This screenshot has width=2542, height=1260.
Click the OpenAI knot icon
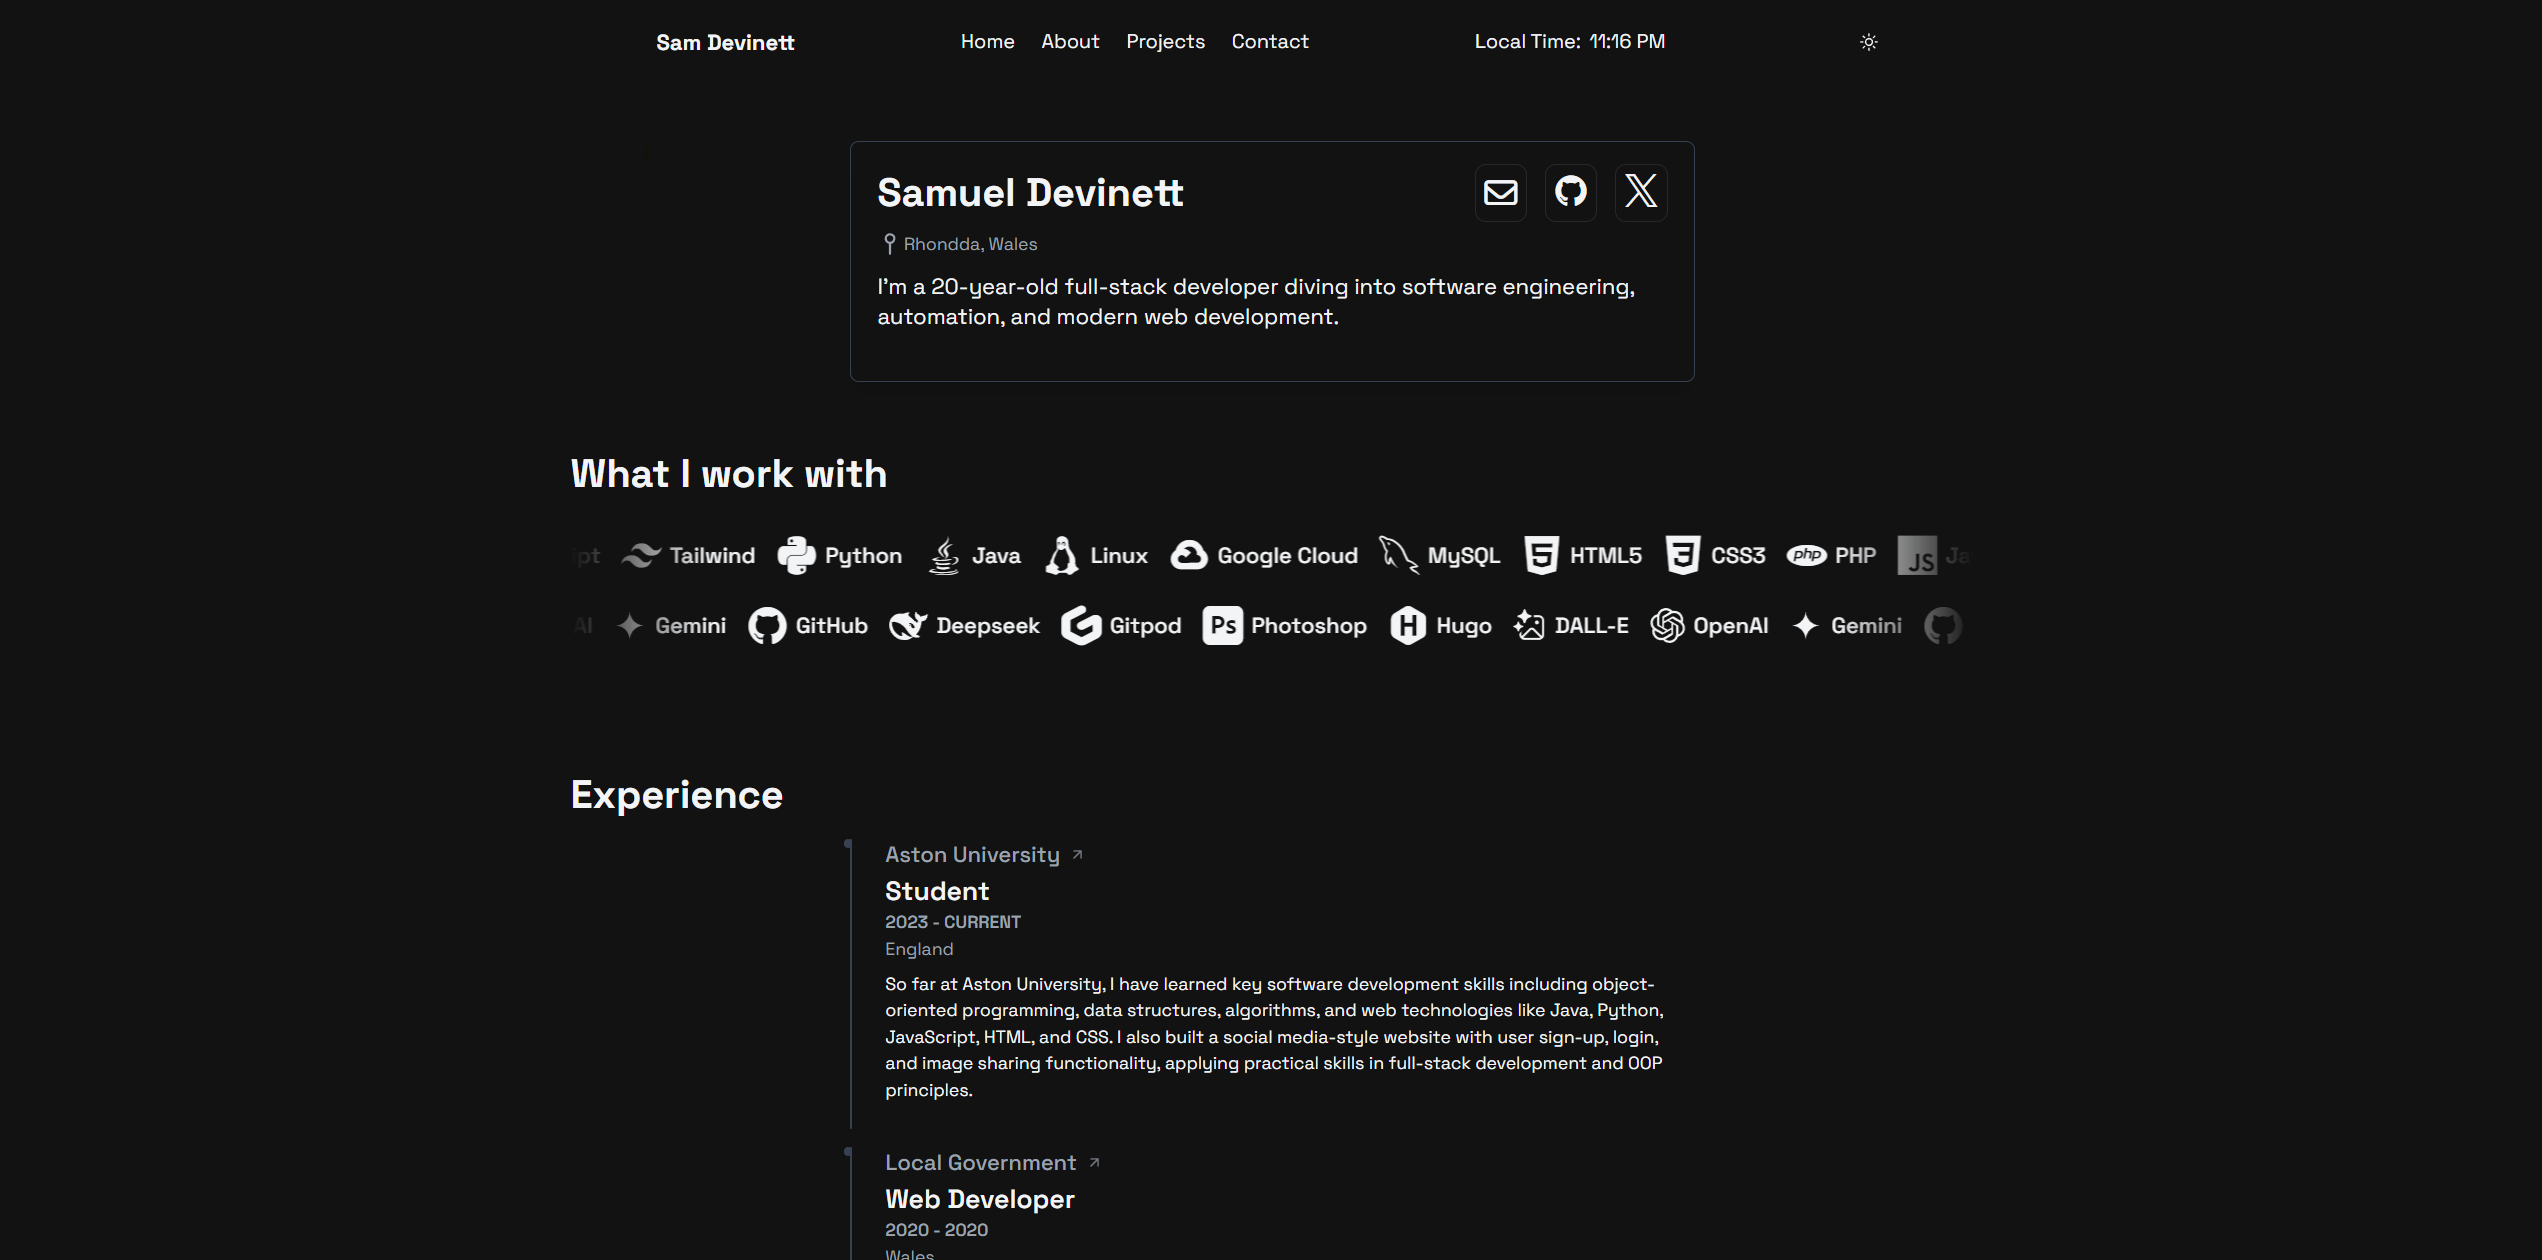point(1667,626)
